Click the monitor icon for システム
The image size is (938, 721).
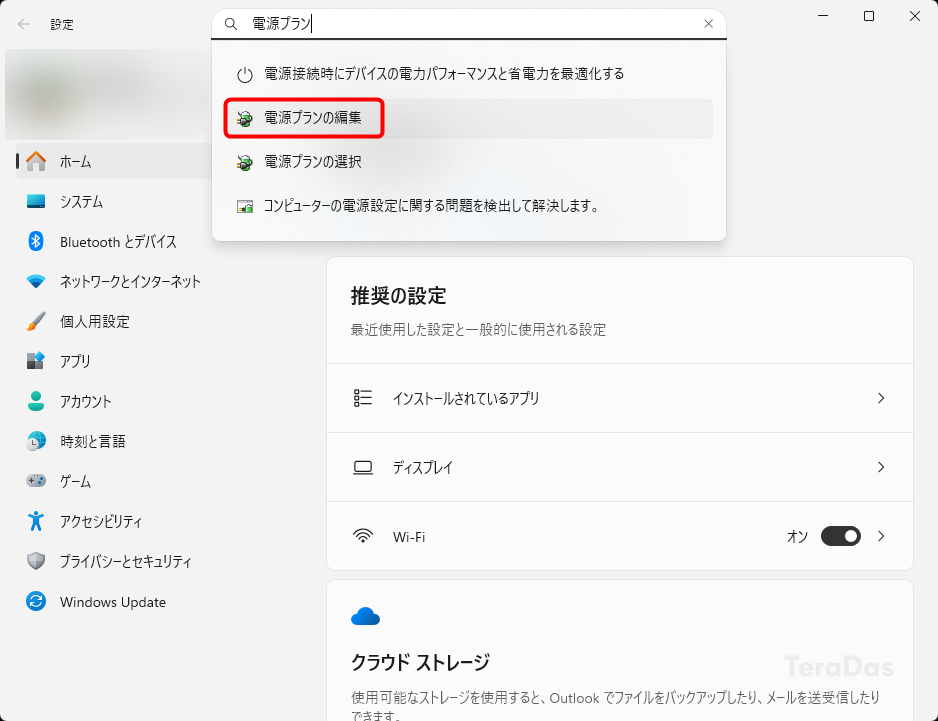36,201
